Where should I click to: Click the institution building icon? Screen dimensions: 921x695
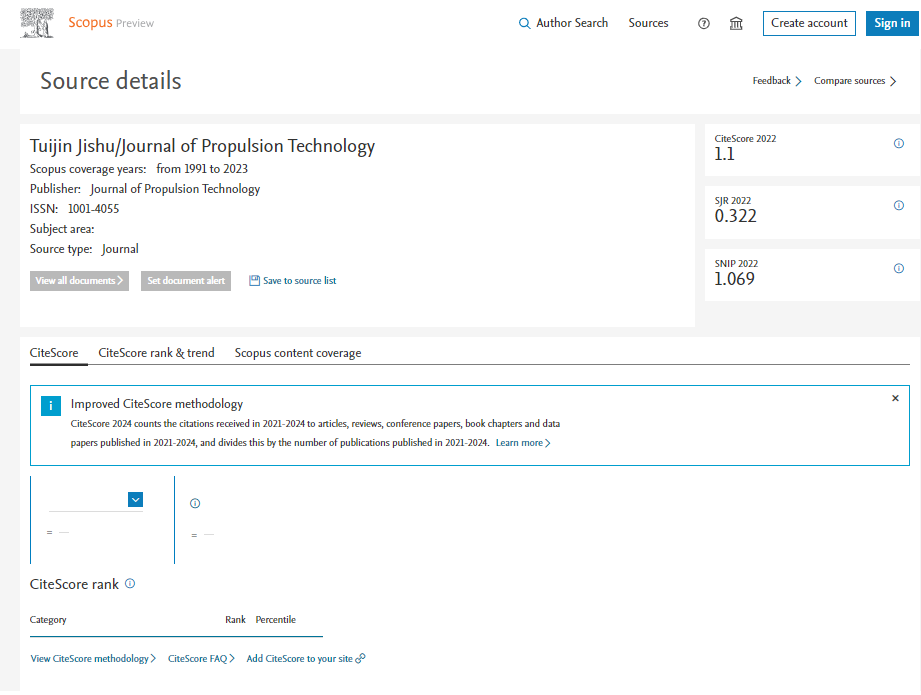click(x=736, y=24)
